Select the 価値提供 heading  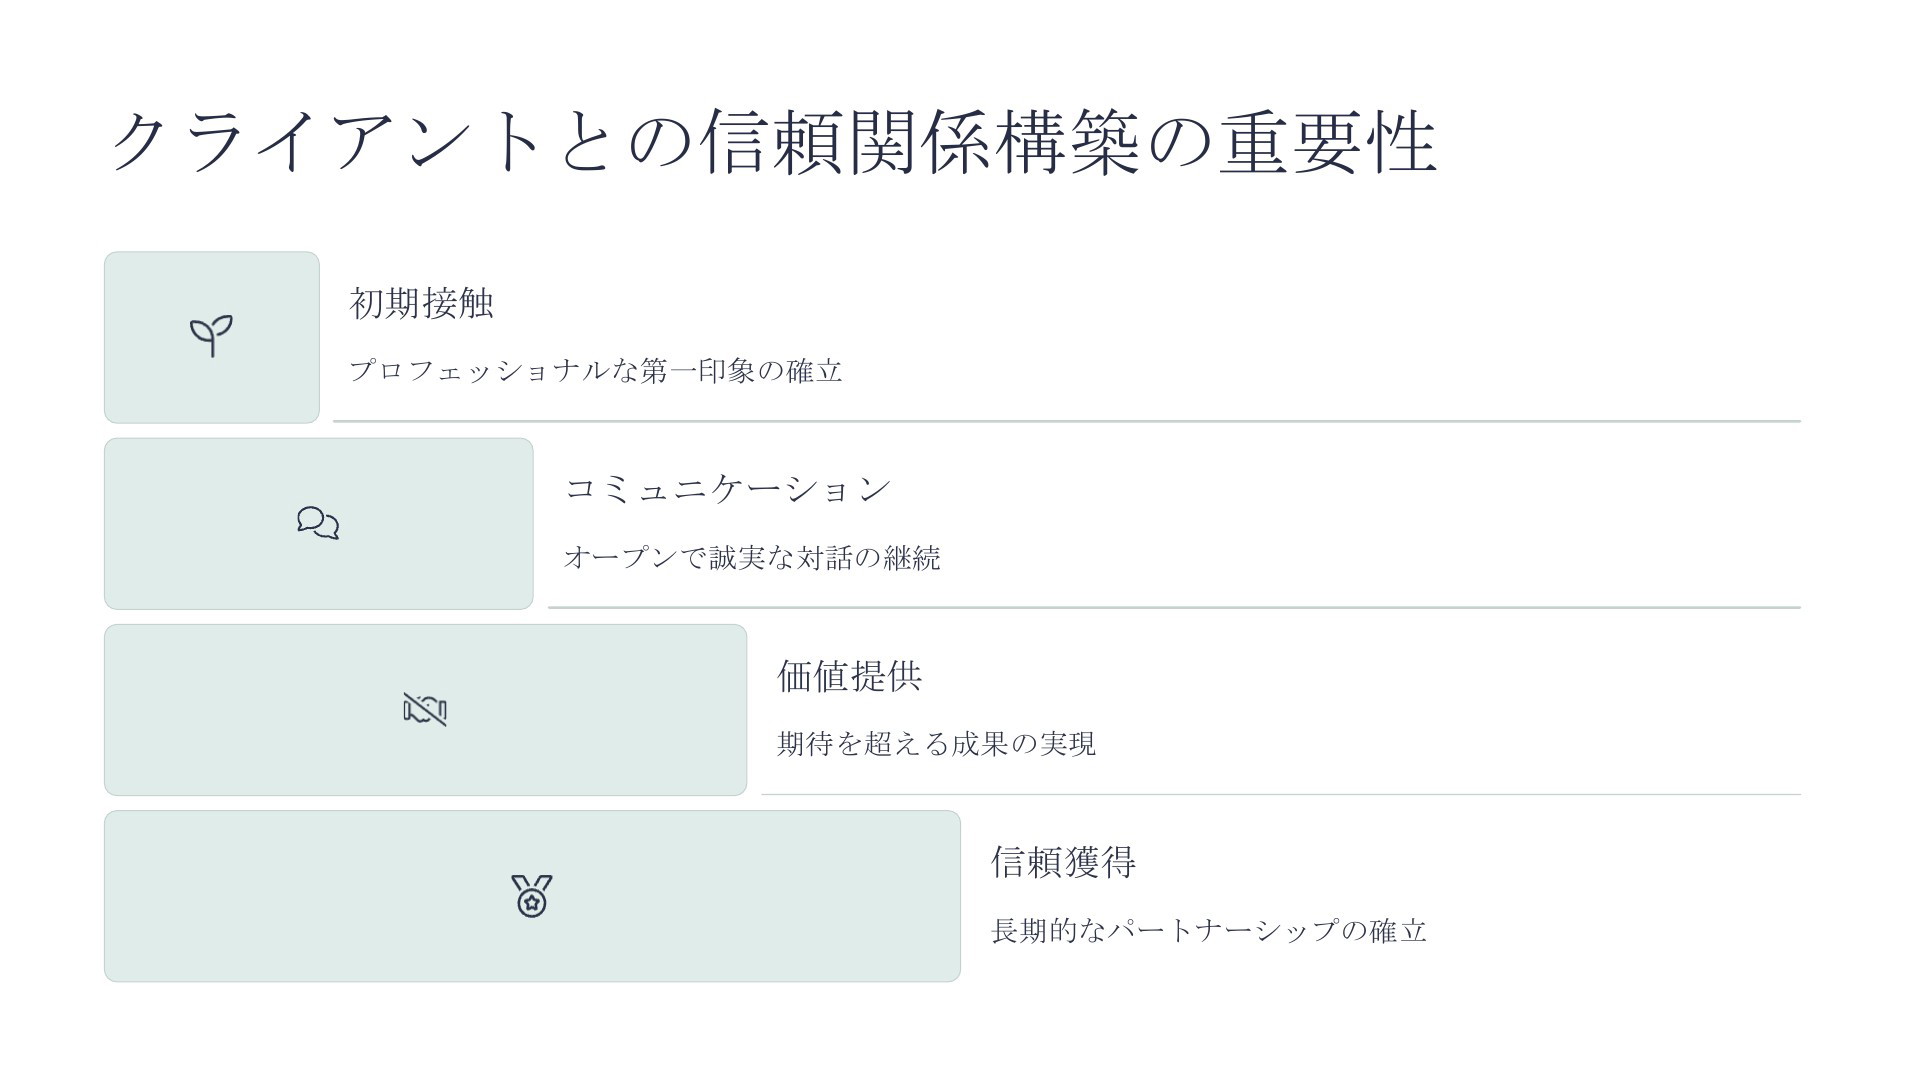(x=849, y=676)
